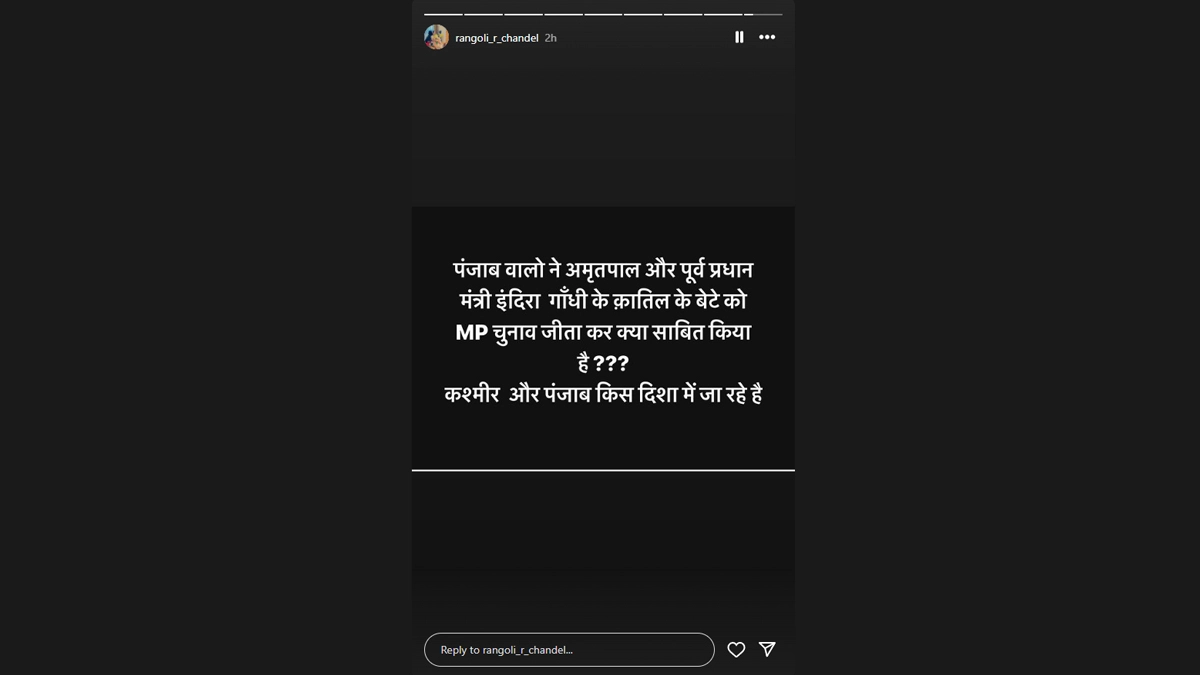The width and height of the screenshot is (1200, 675).
Task: Jump to the fifth story progress segment
Action: tap(603, 14)
